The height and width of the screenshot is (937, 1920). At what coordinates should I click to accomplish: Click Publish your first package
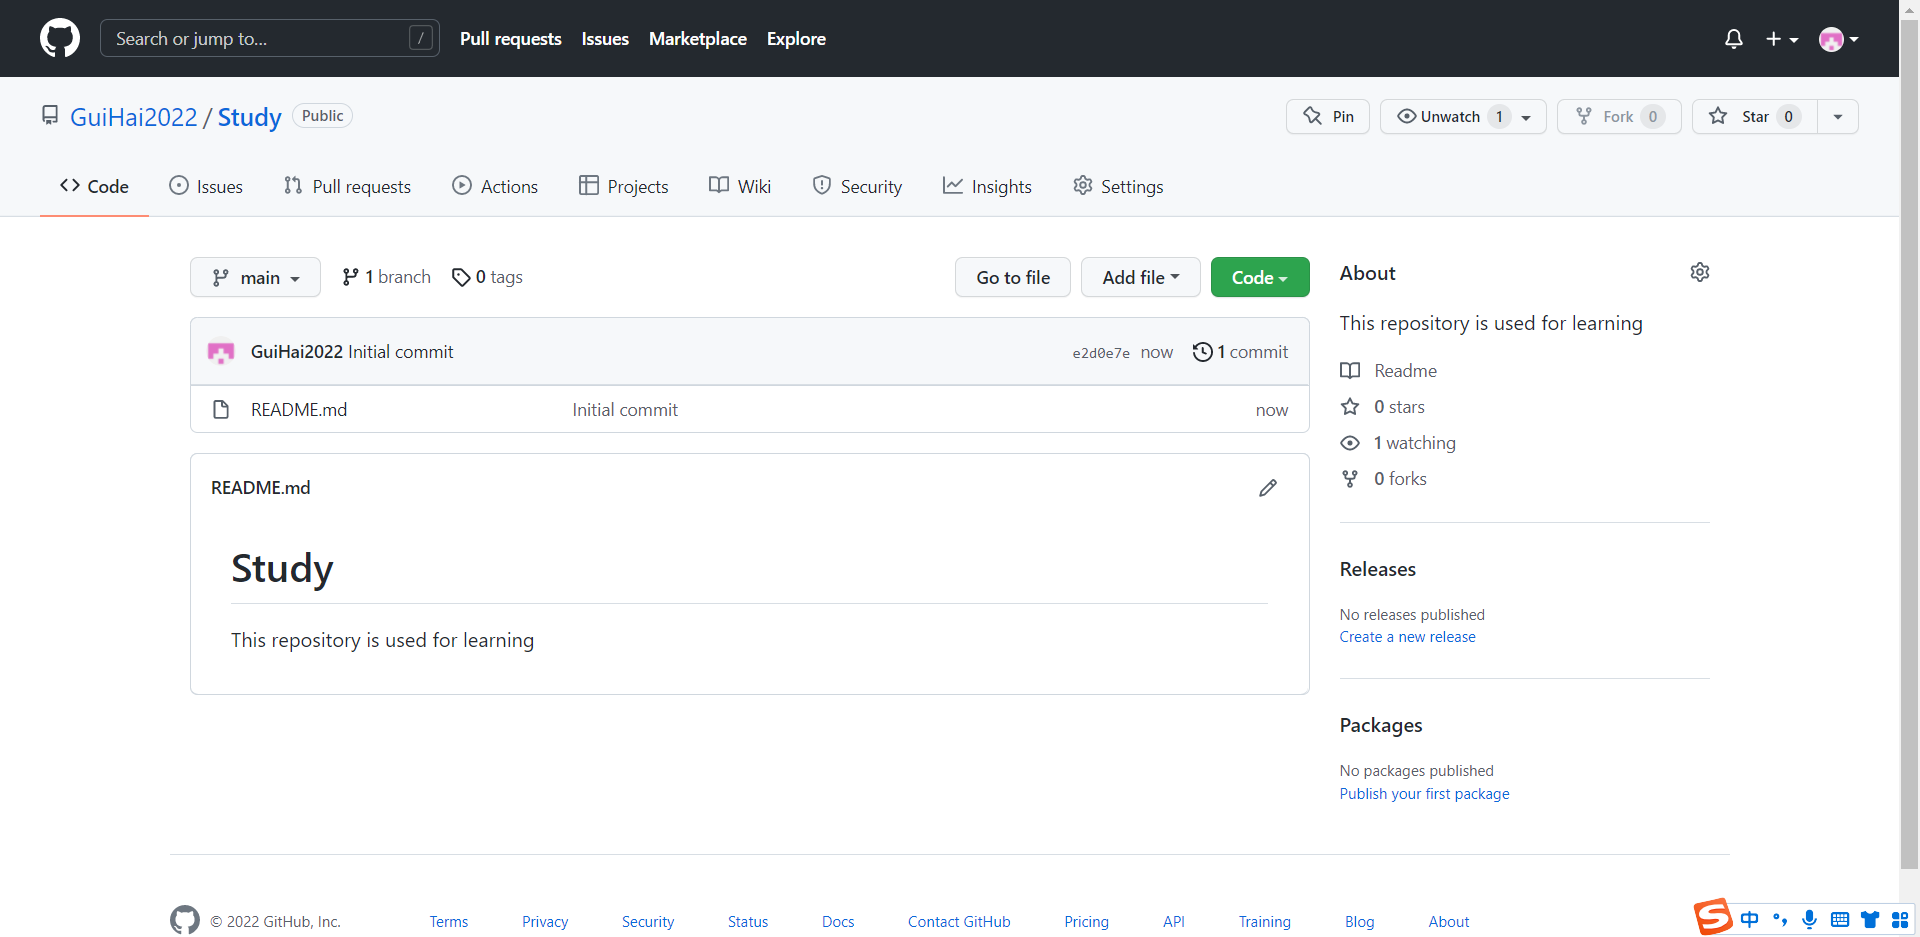coord(1425,794)
